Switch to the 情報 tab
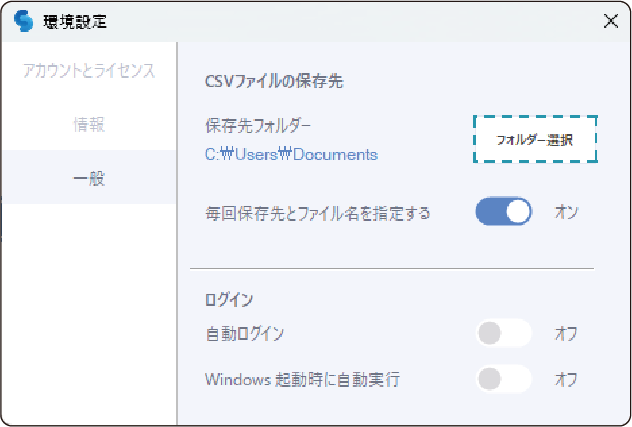 89,125
